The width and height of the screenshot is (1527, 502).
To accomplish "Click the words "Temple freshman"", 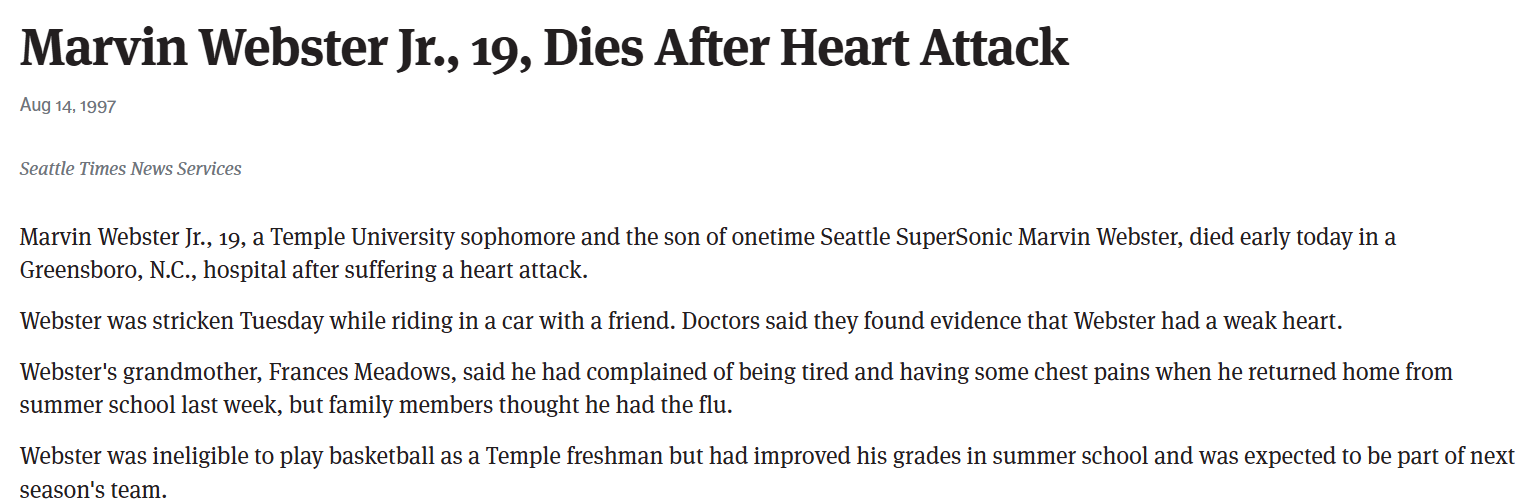I will pyautogui.click(x=566, y=457).
